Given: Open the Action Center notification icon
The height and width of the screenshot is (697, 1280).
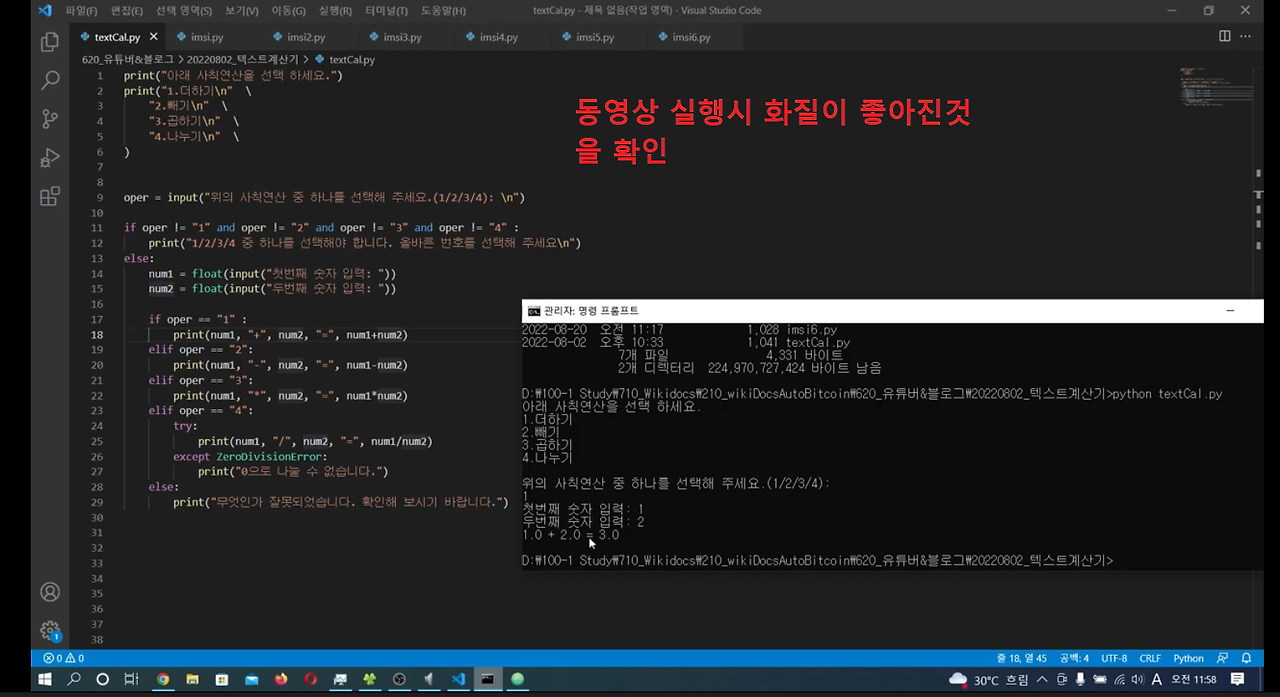Looking at the screenshot, I should tap(1238, 679).
